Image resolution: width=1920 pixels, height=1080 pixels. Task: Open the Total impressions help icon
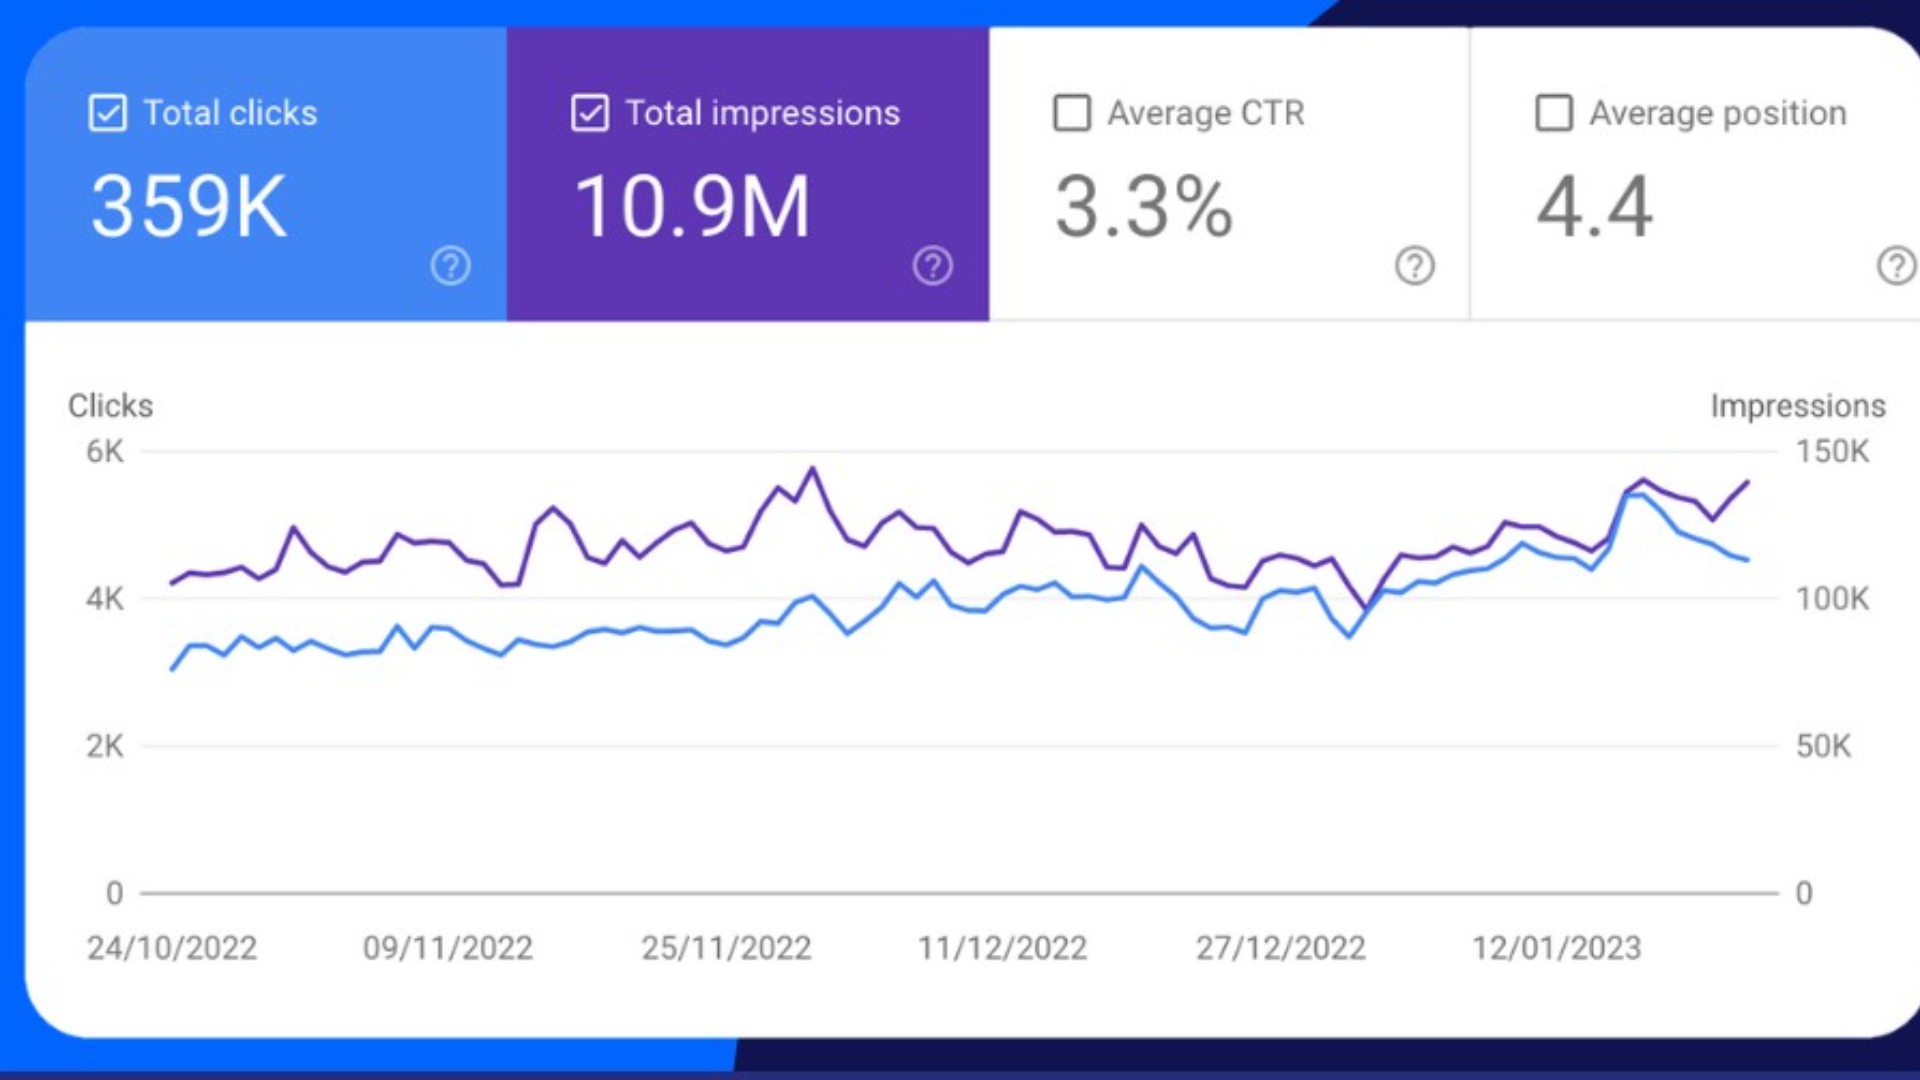(x=931, y=266)
